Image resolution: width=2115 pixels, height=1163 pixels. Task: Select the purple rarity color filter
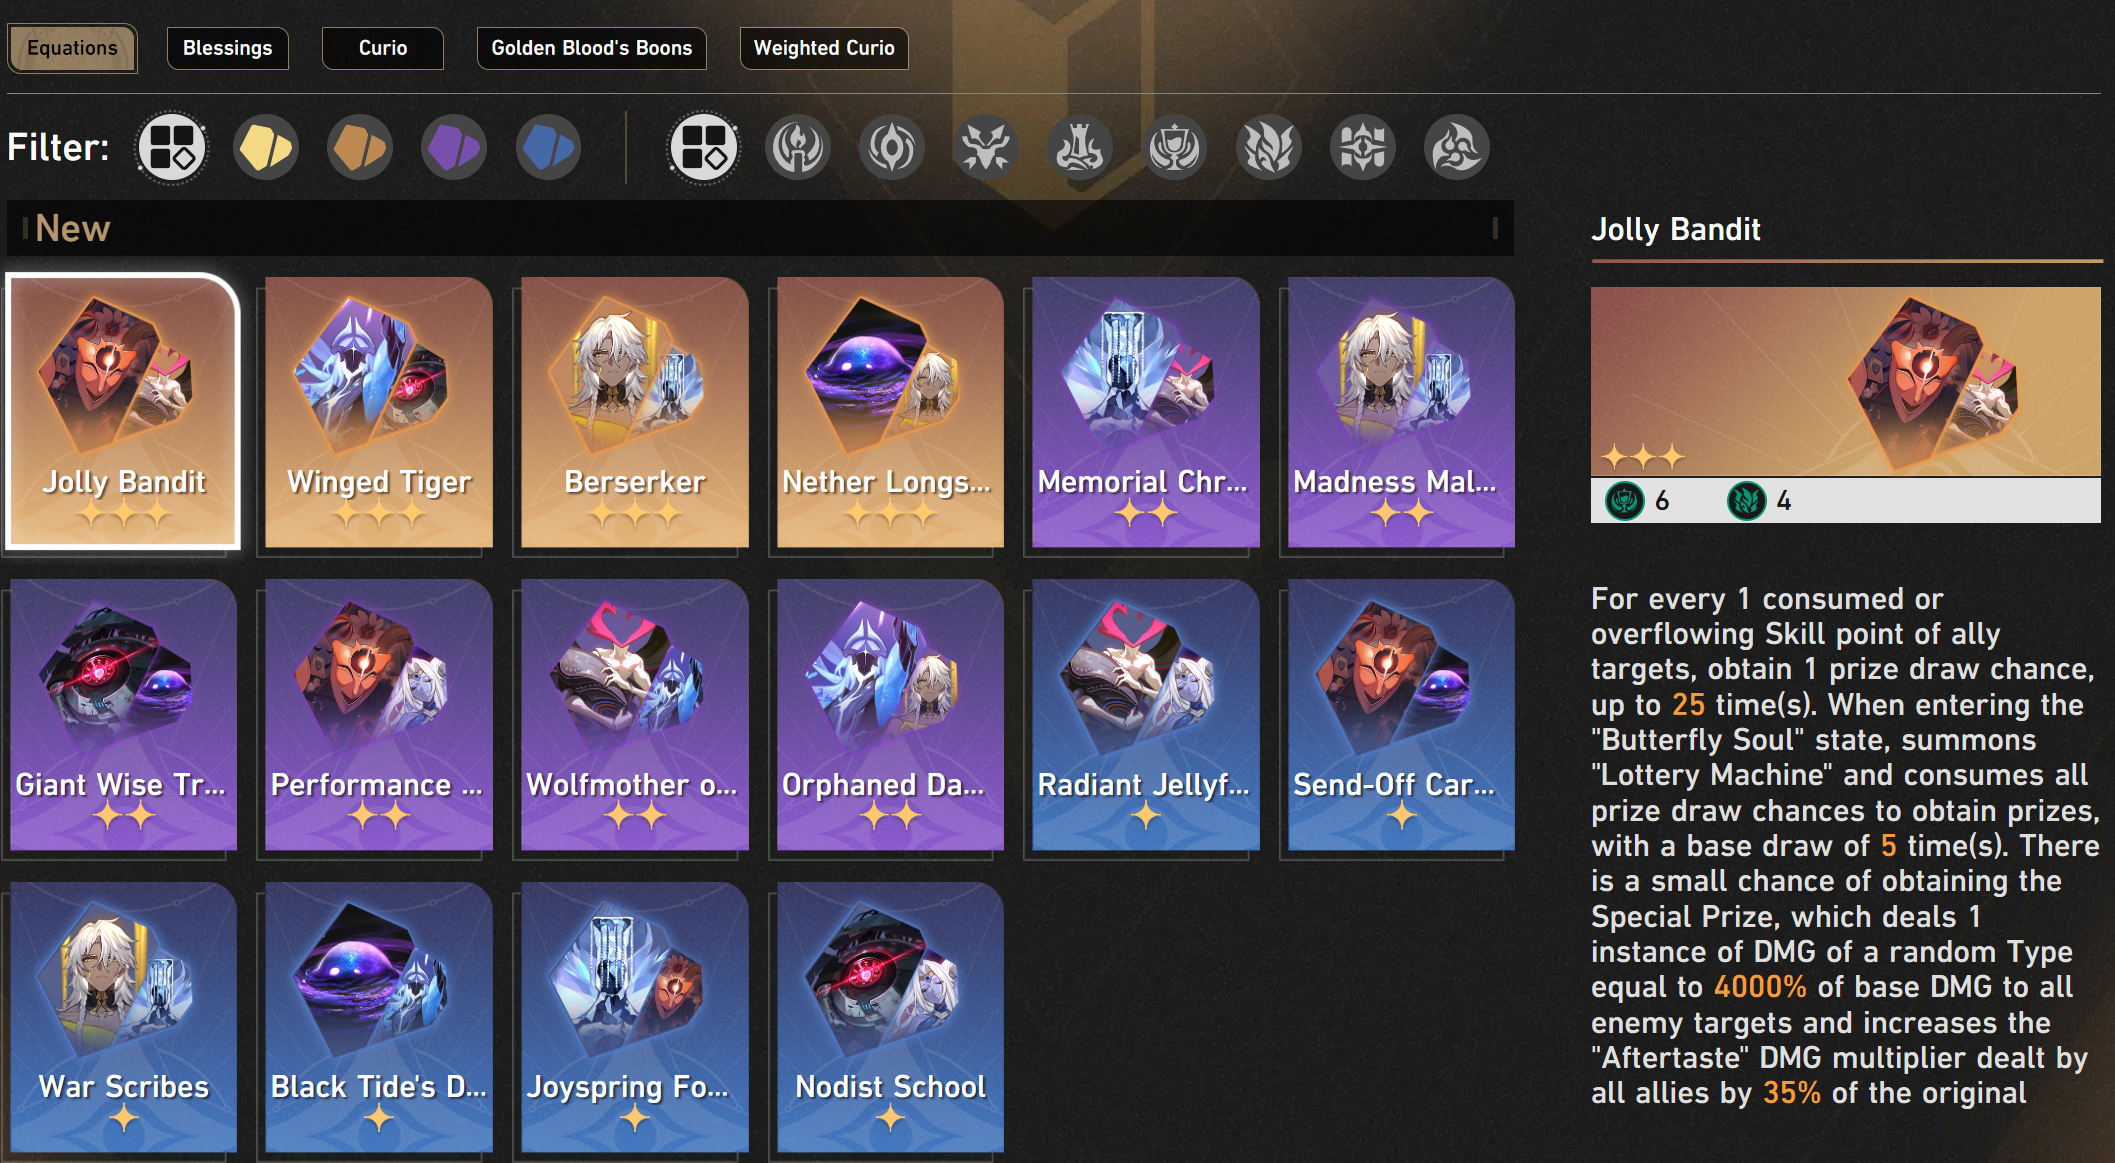point(454,147)
